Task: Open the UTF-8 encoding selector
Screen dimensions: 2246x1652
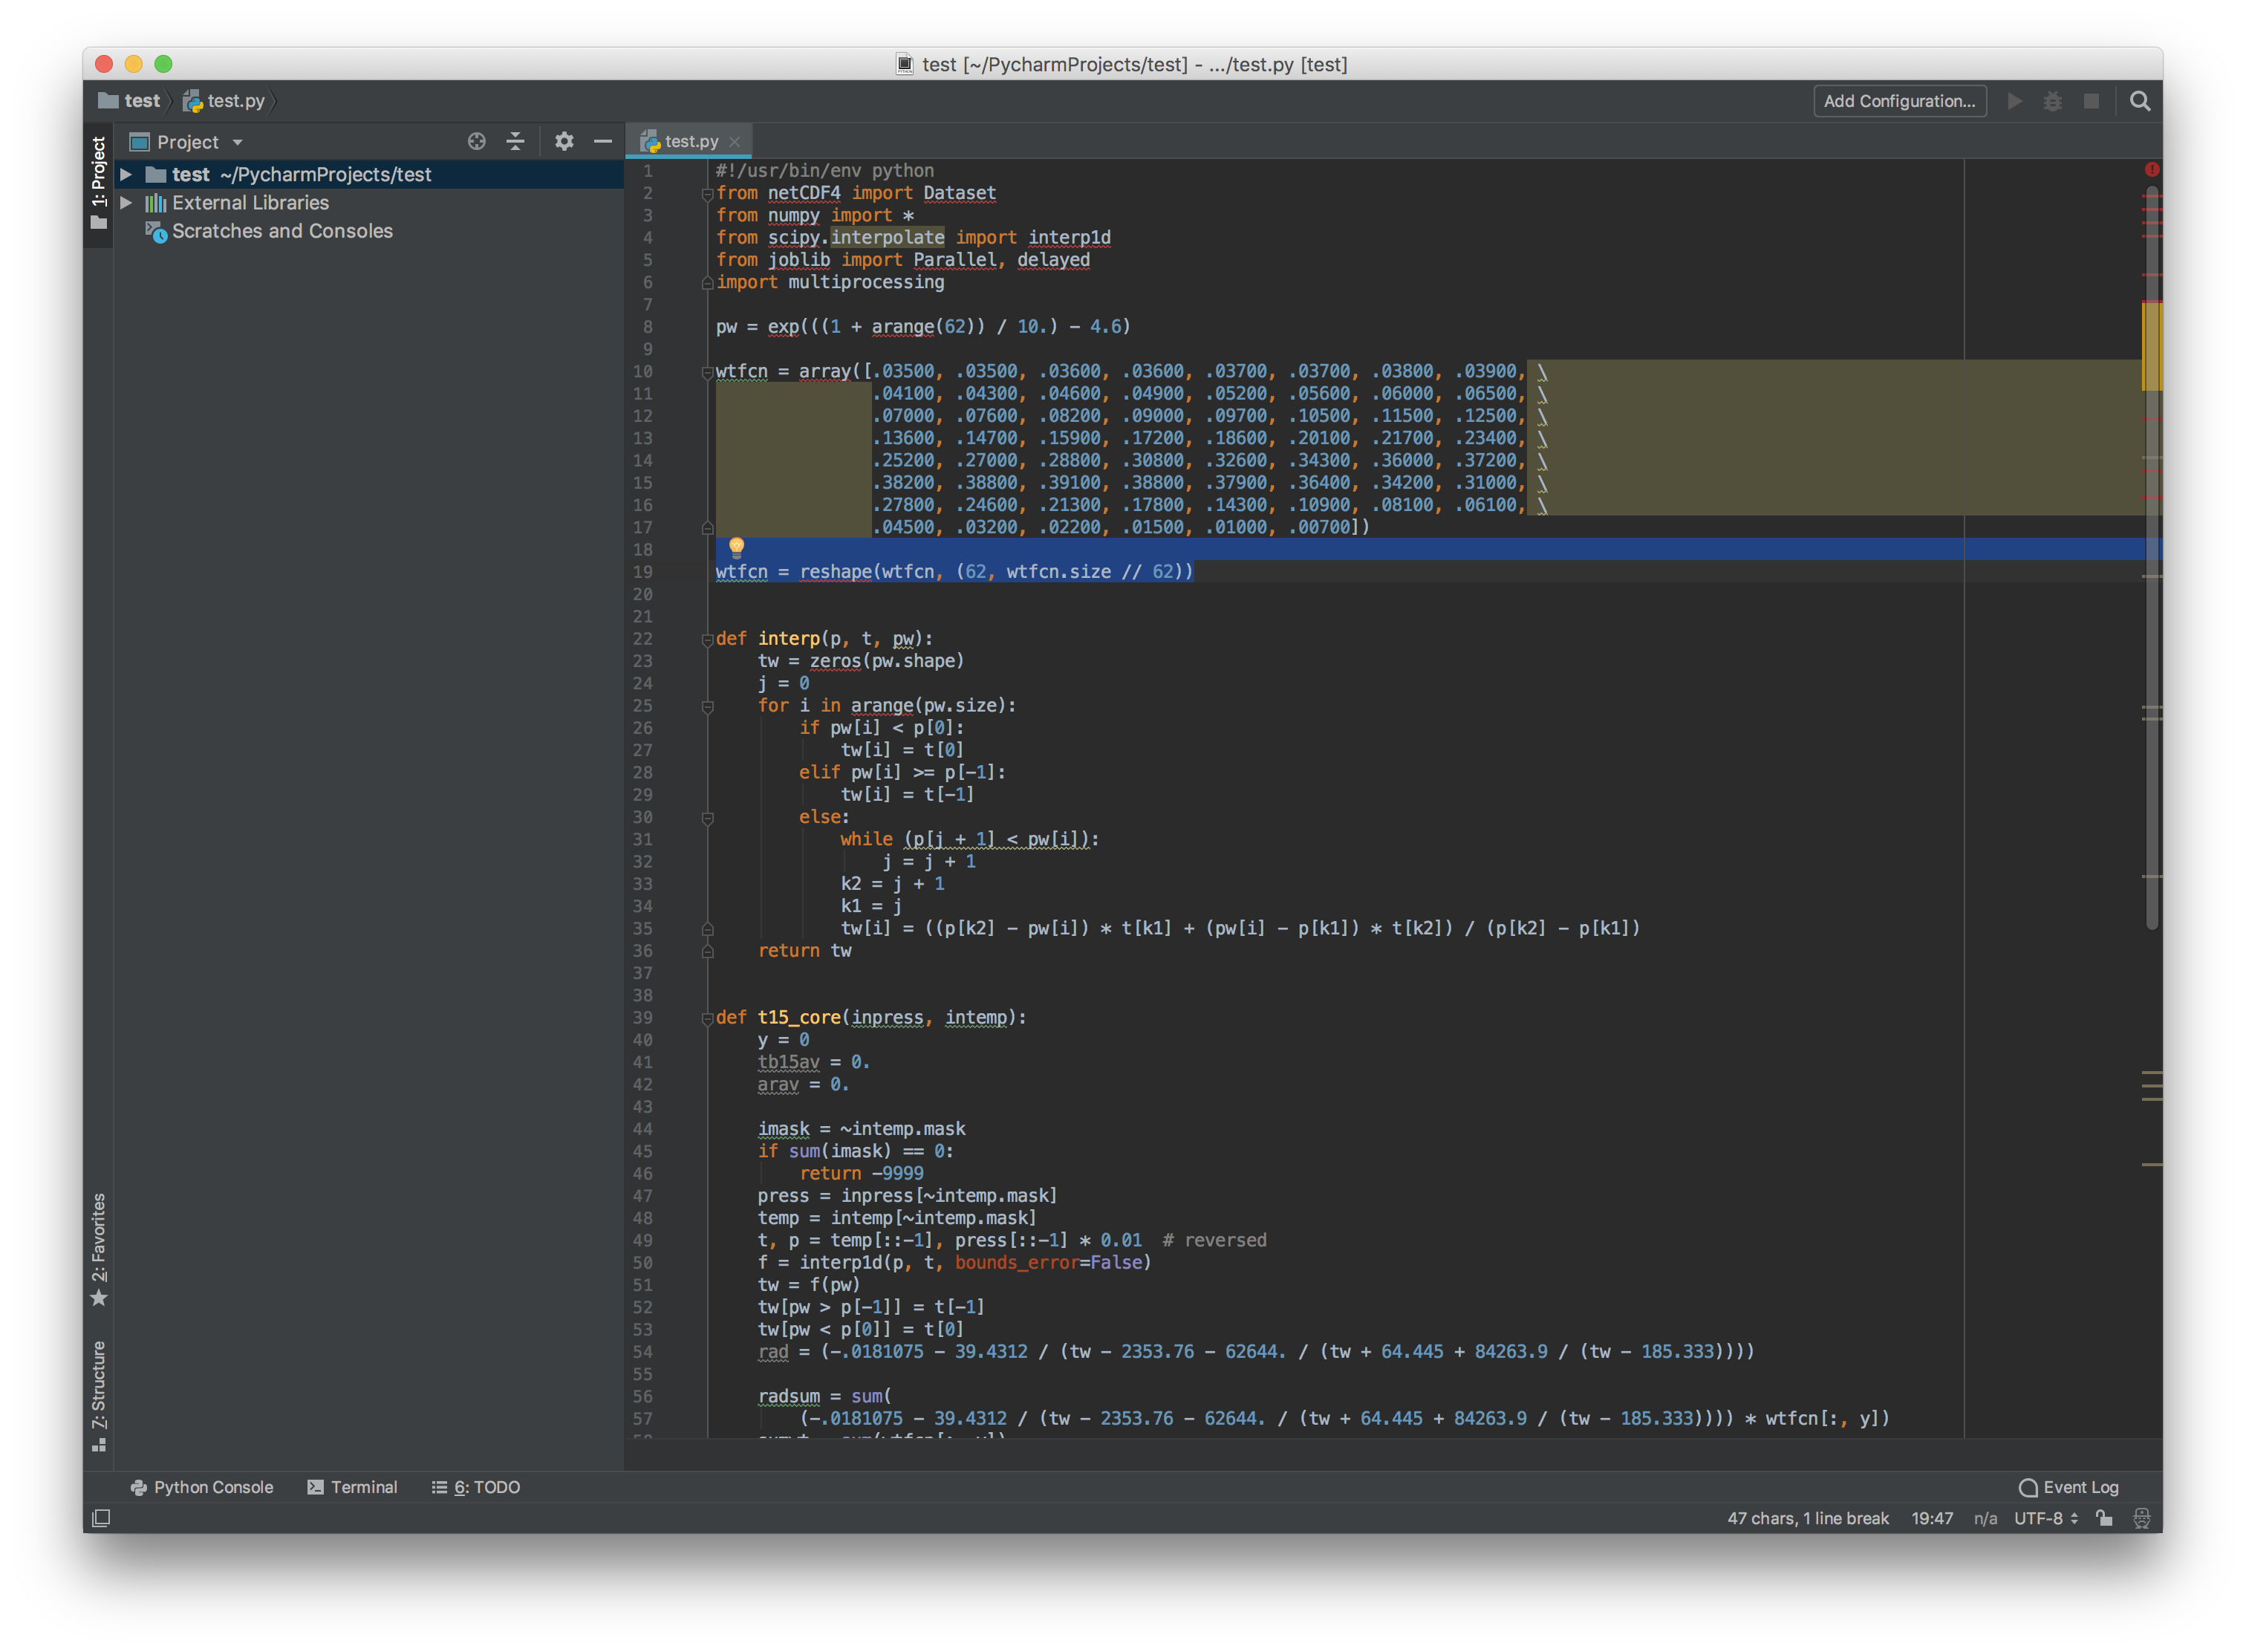Action: pos(2046,1518)
